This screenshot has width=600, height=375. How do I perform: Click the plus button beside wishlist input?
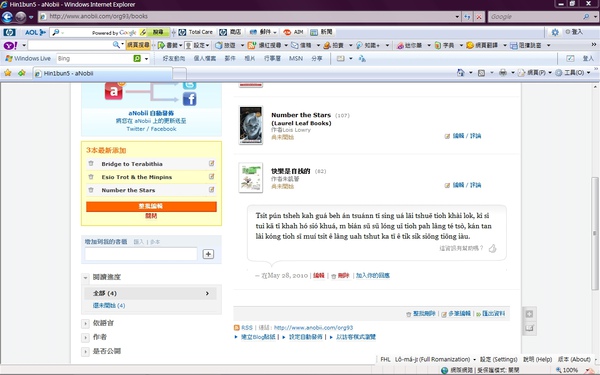tap(208, 254)
